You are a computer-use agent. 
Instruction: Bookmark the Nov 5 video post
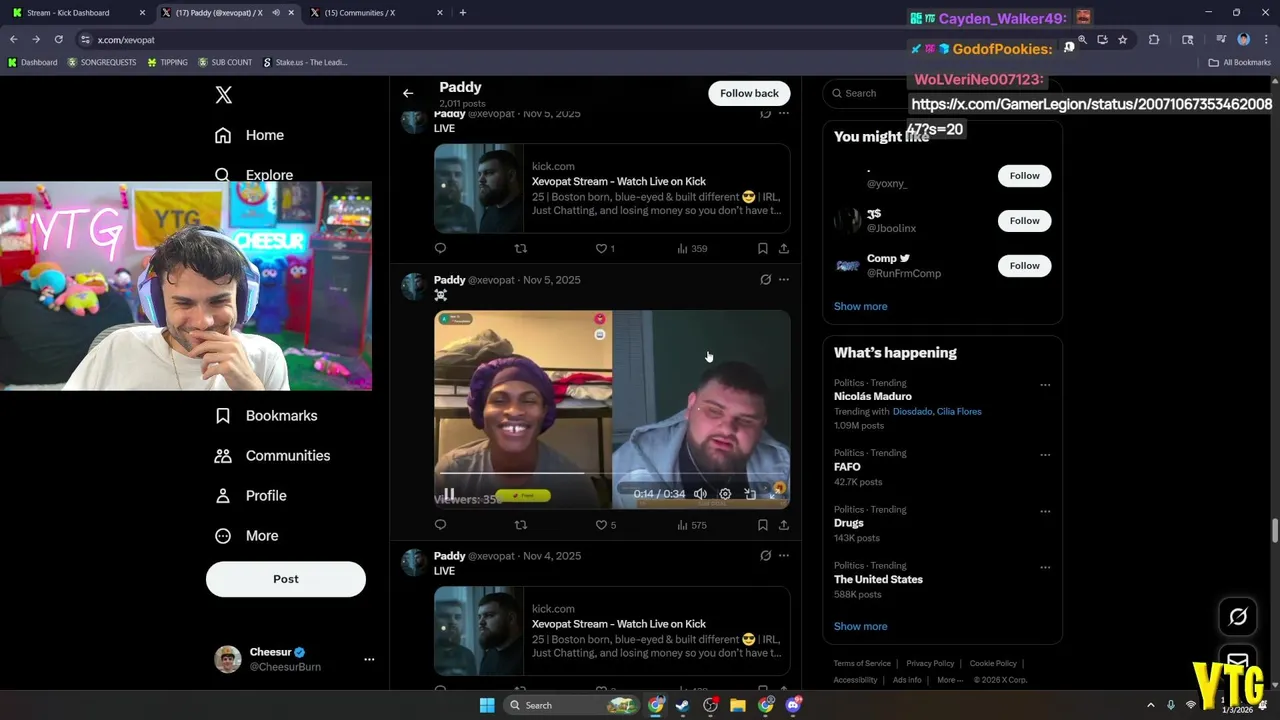tap(762, 525)
